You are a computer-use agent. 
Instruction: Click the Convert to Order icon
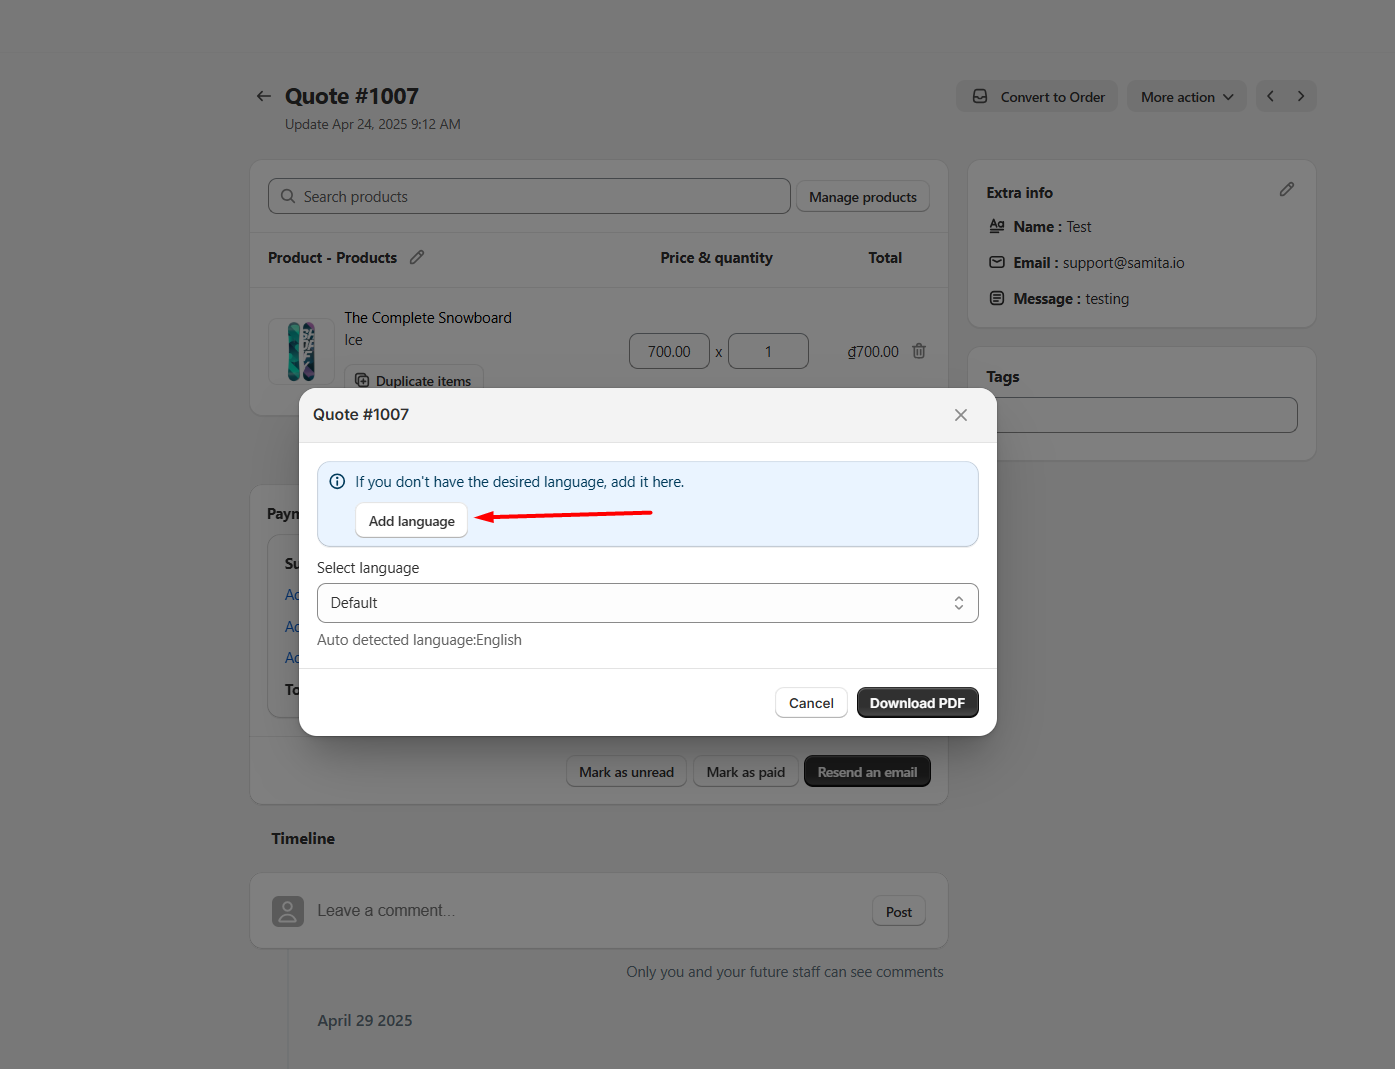coord(980,97)
